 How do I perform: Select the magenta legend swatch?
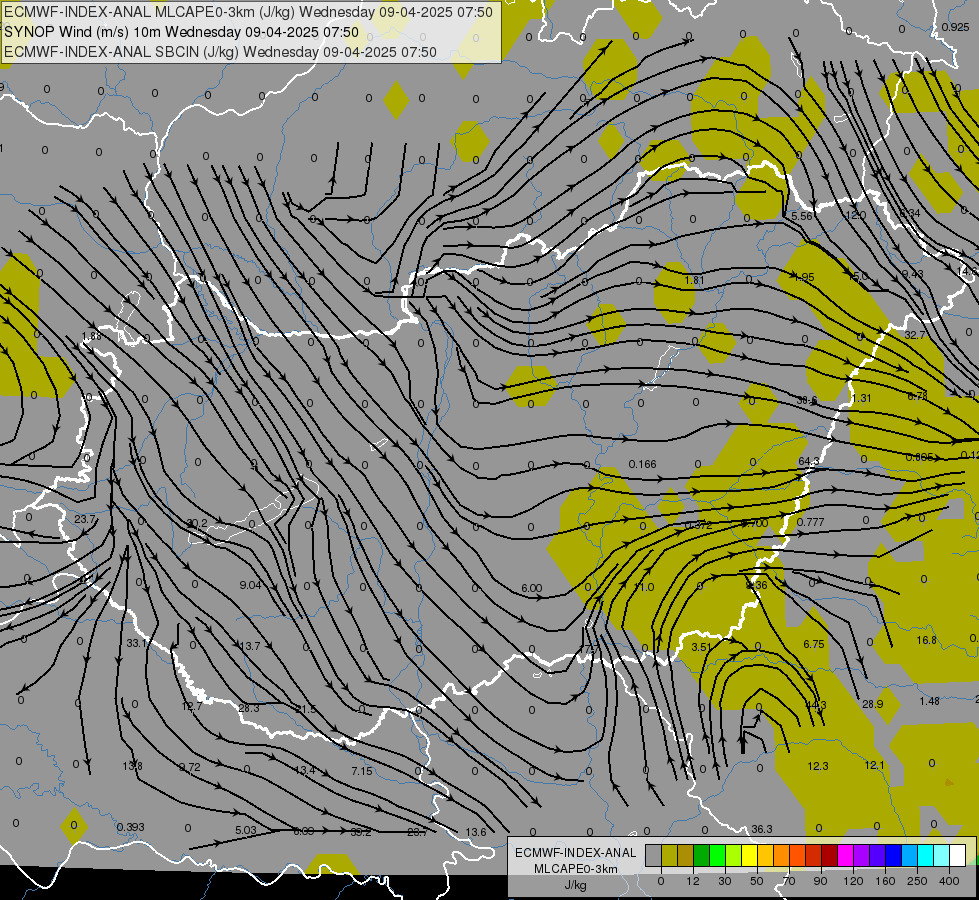pyautogui.click(x=845, y=855)
